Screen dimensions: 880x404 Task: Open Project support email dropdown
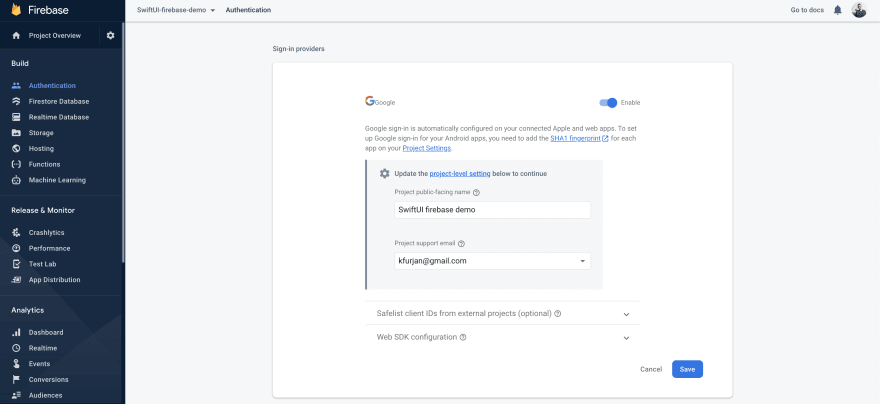click(492, 261)
